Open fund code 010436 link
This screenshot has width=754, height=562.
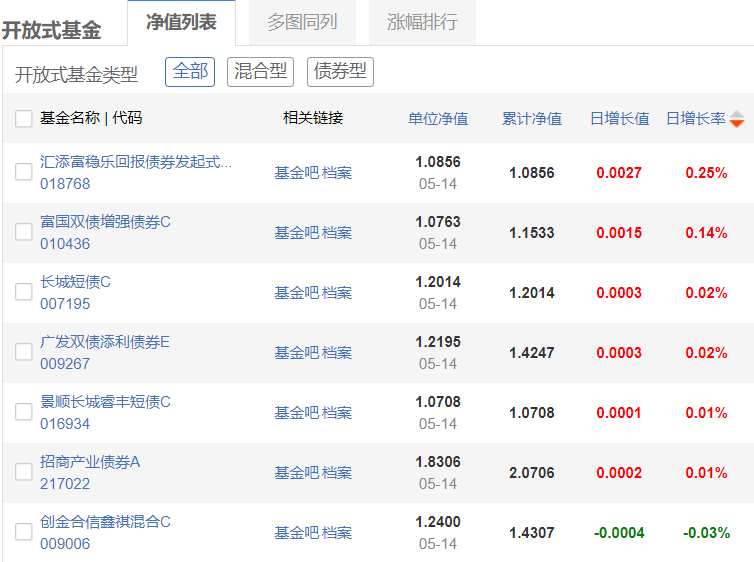point(65,244)
